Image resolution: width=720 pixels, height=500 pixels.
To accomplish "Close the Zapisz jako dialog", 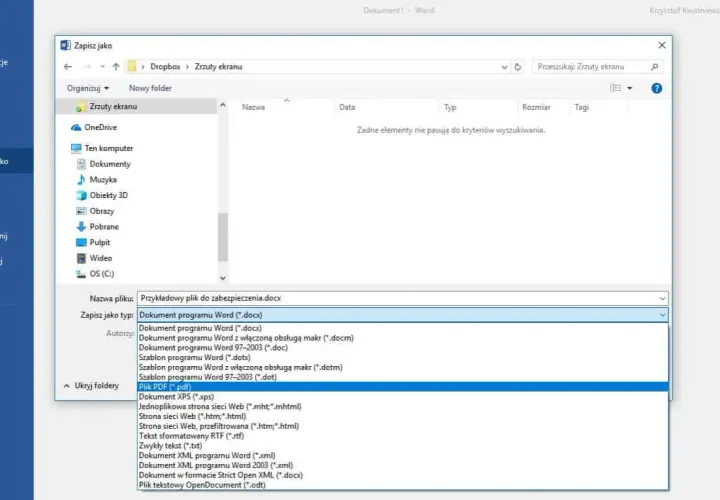I will (662, 45).
